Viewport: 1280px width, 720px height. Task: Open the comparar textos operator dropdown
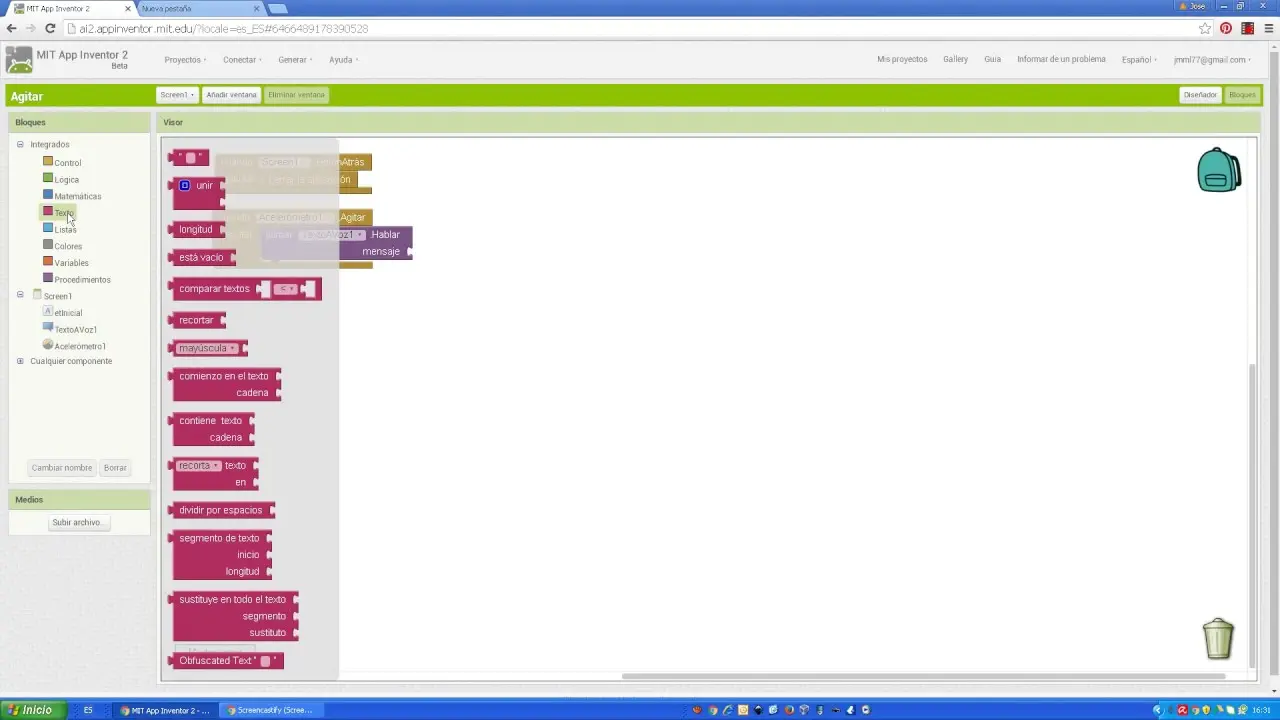point(286,289)
